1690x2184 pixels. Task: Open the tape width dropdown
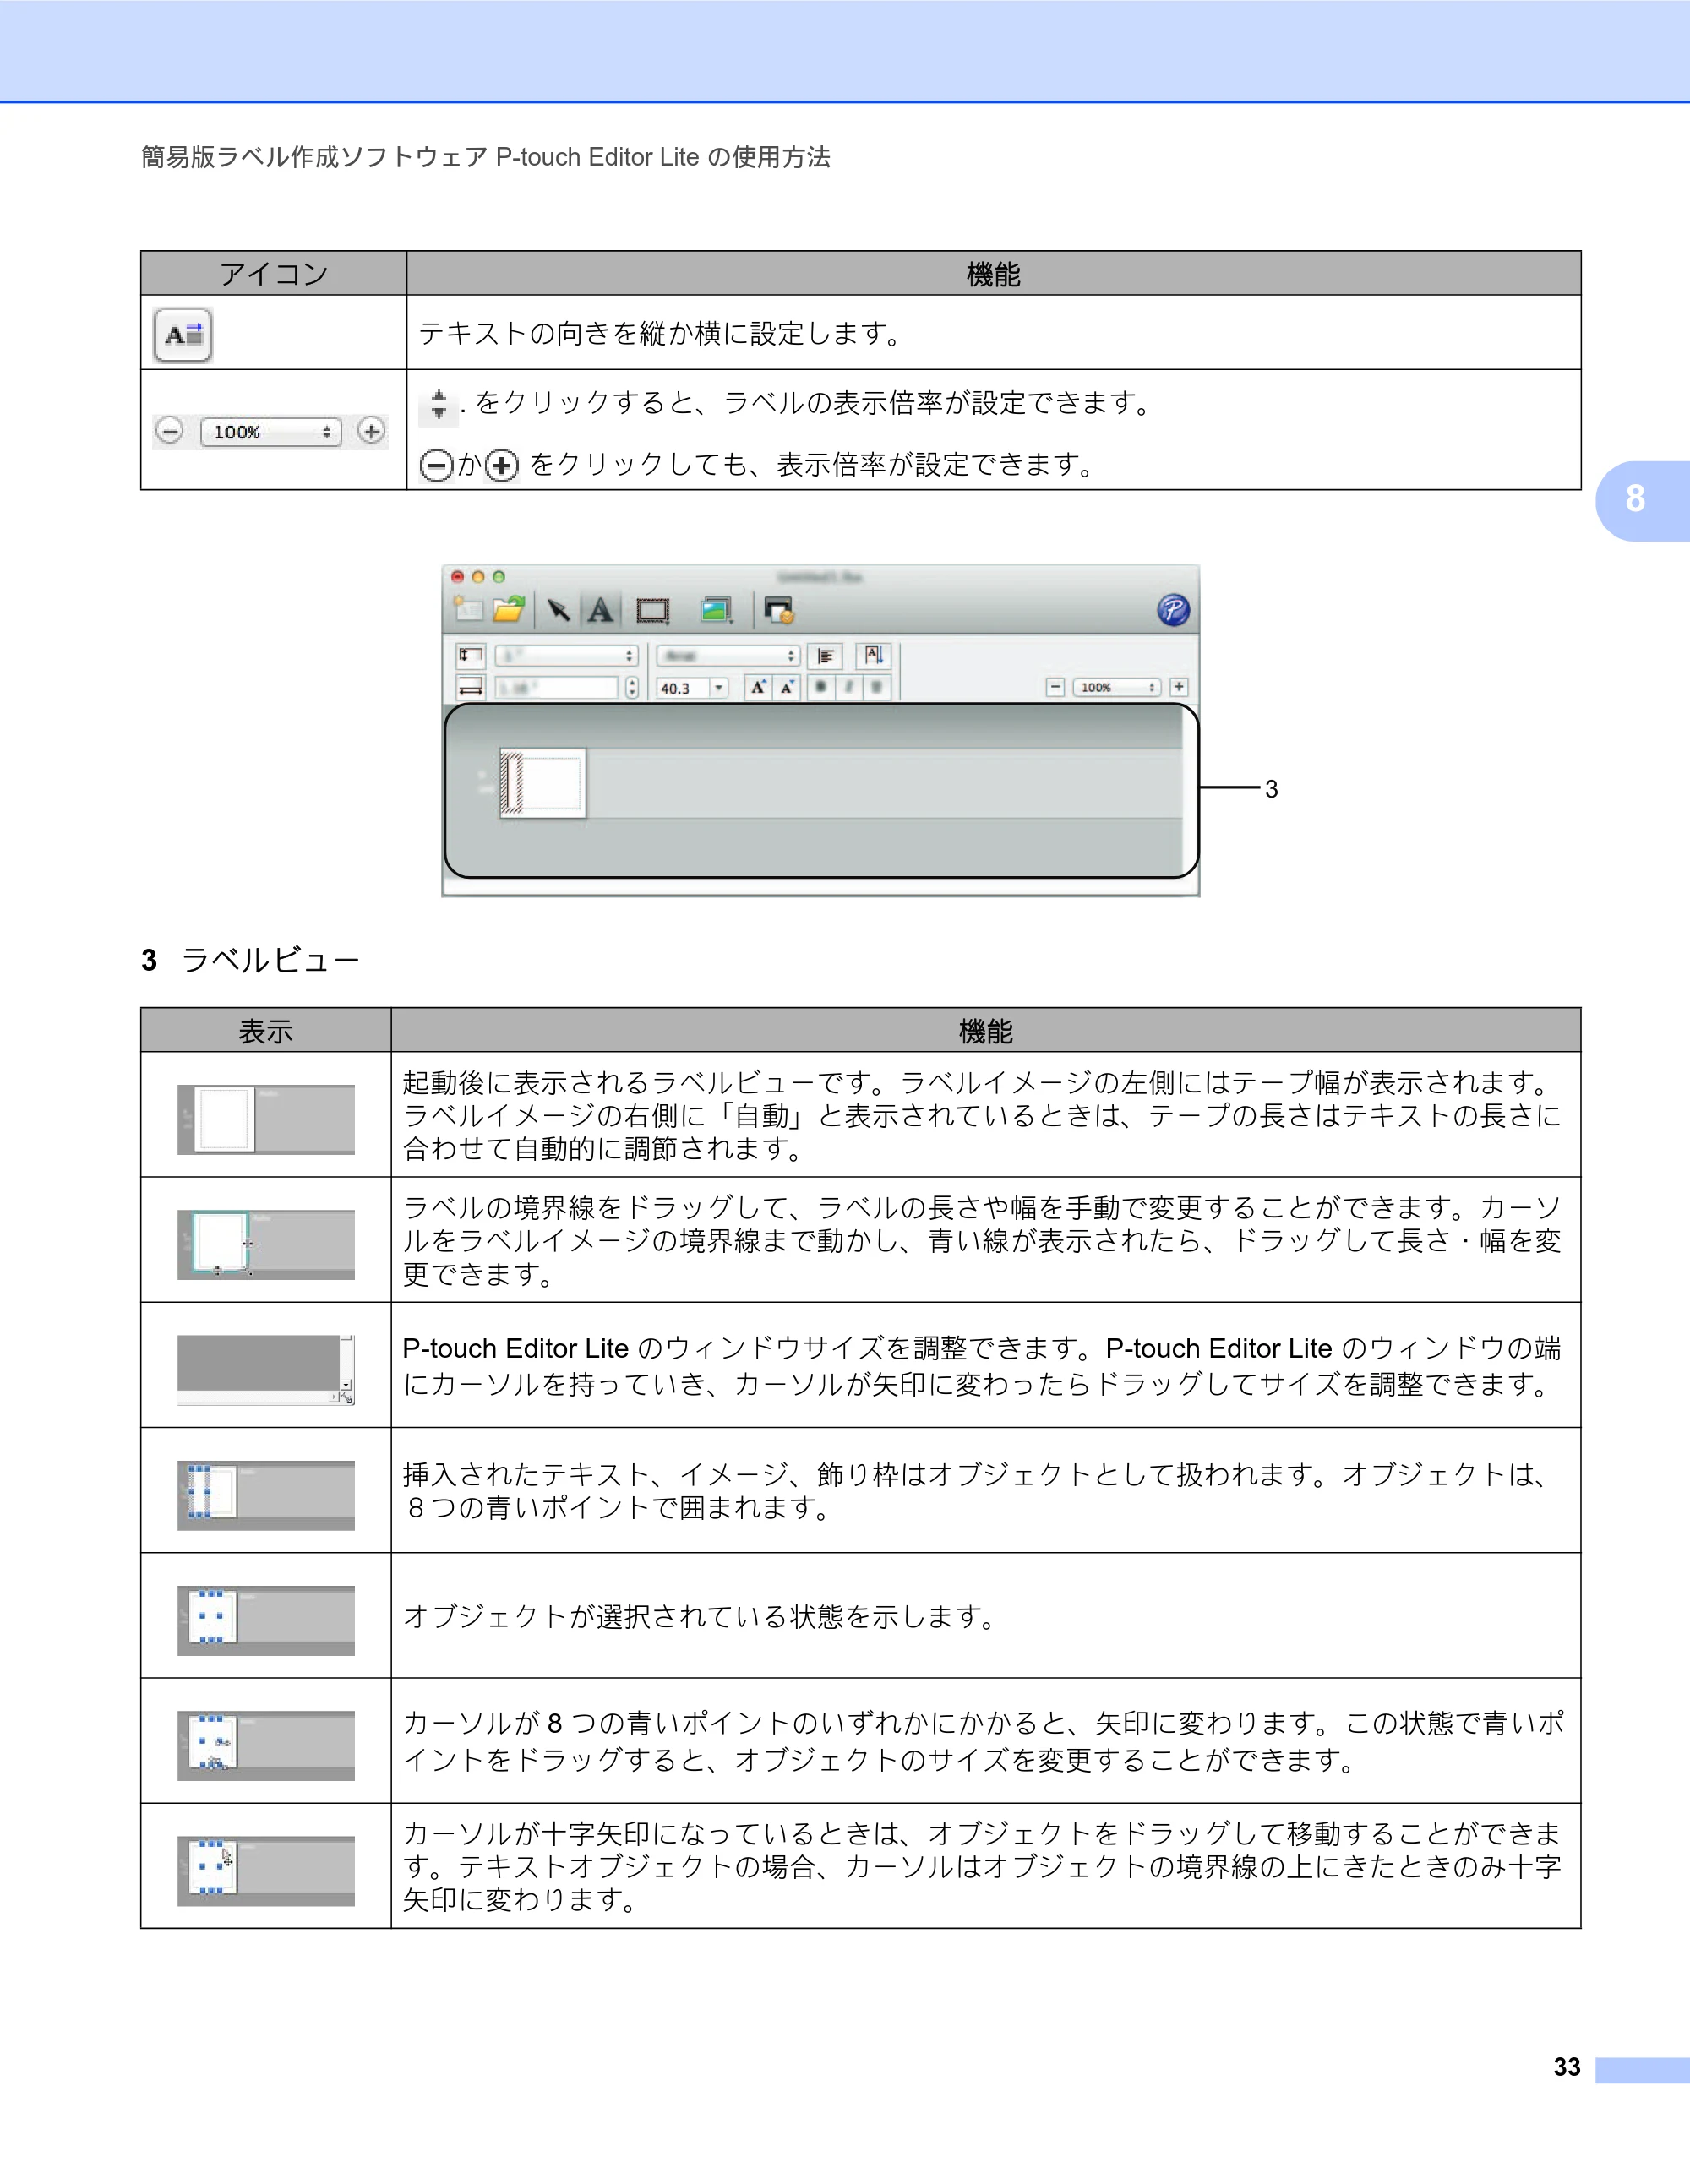click(566, 656)
